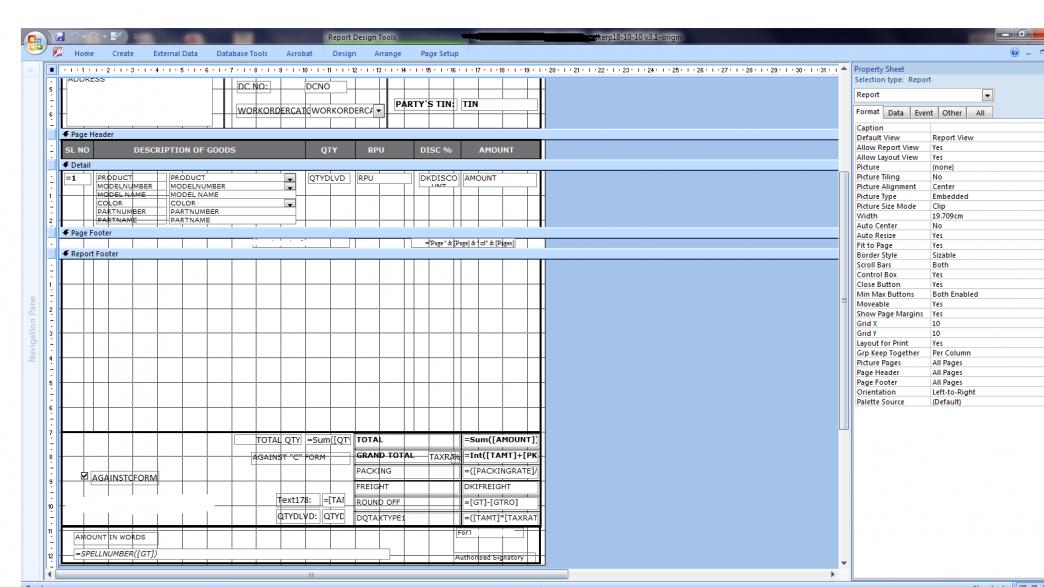Switch to the Event tab in Property Sheet

923,113
